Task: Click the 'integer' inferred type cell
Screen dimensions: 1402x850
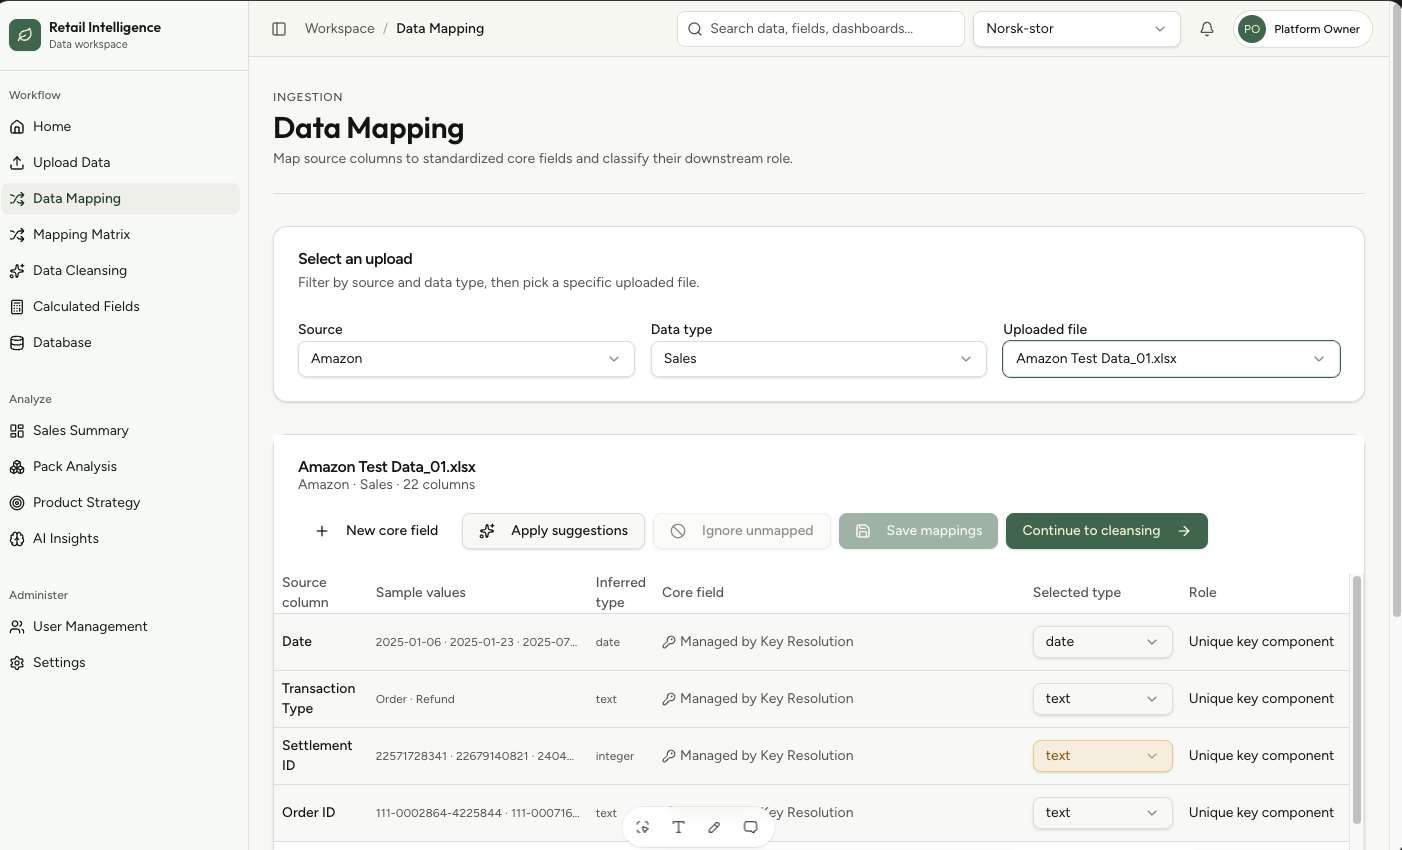Action: click(x=615, y=757)
